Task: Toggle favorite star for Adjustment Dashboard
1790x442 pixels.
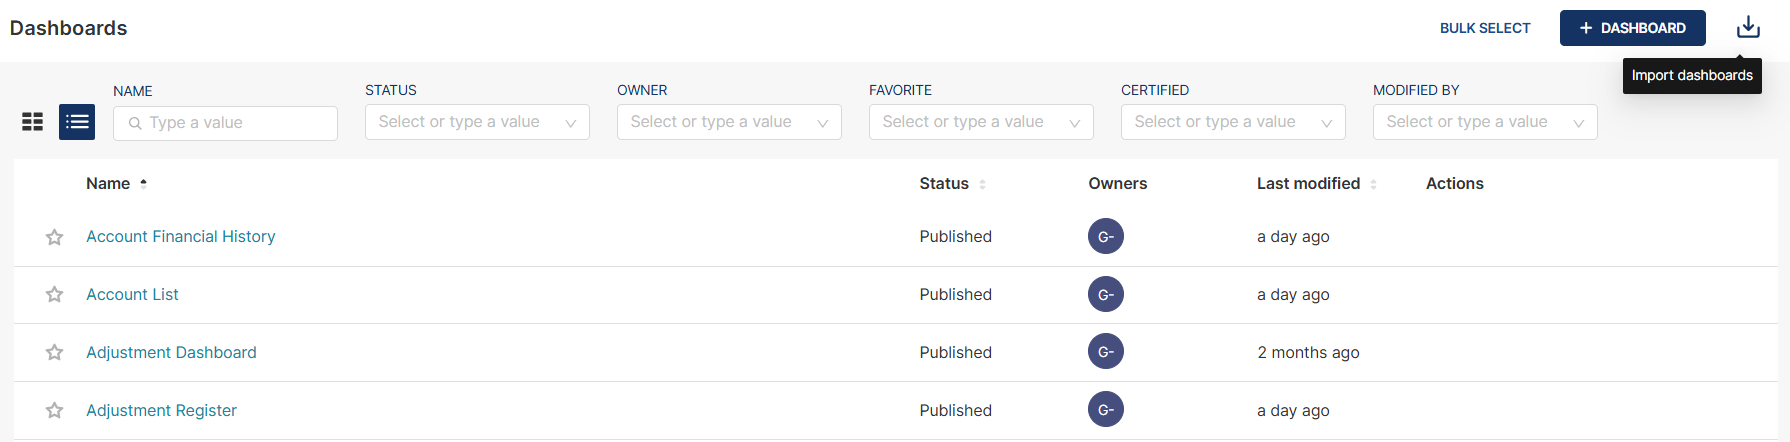Action: [x=55, y=353]
